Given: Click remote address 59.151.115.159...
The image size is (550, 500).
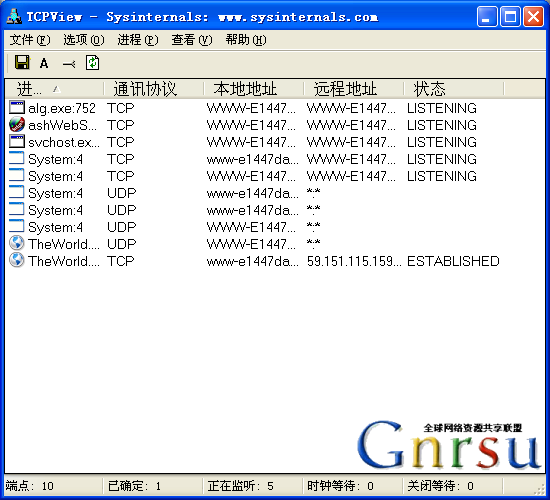Looking at the screenshot, I should click(x=354, y=261).
